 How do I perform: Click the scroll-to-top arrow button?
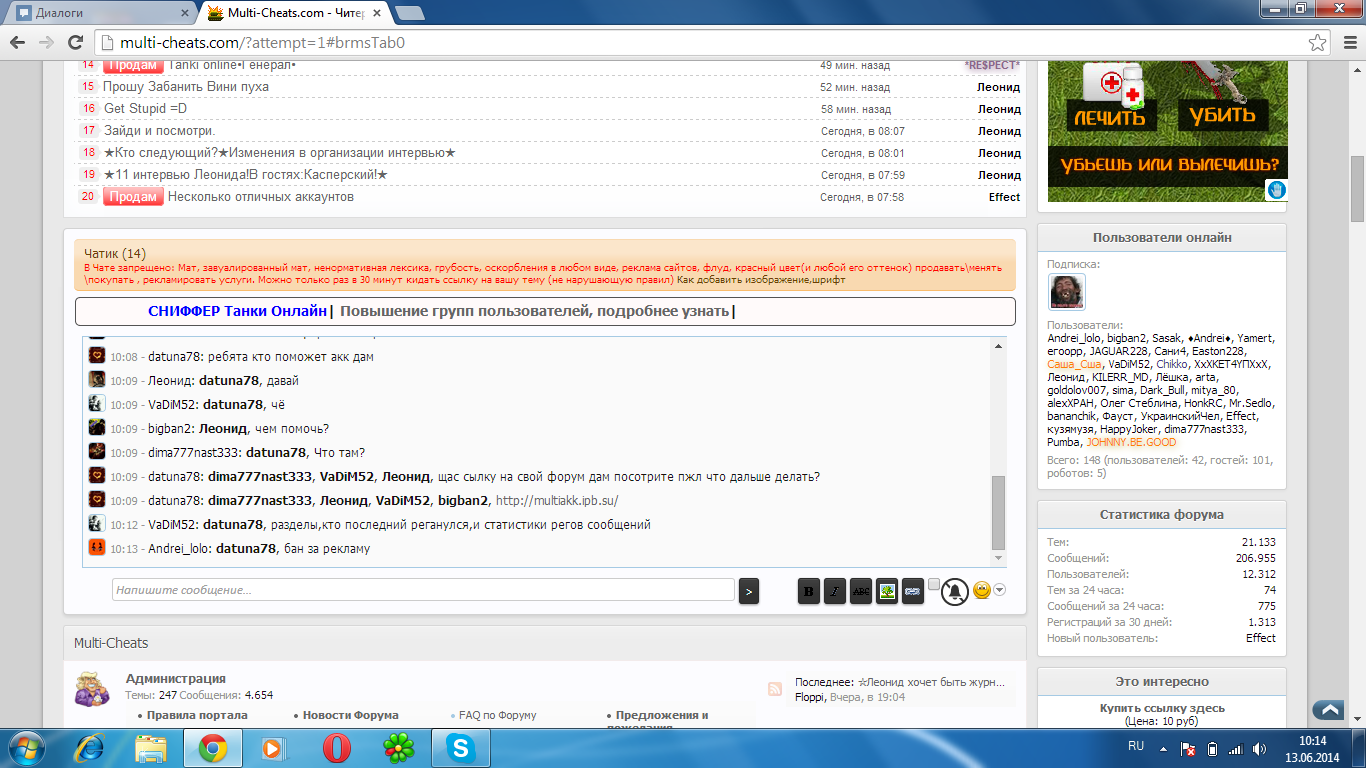[x=1329, y=709]
